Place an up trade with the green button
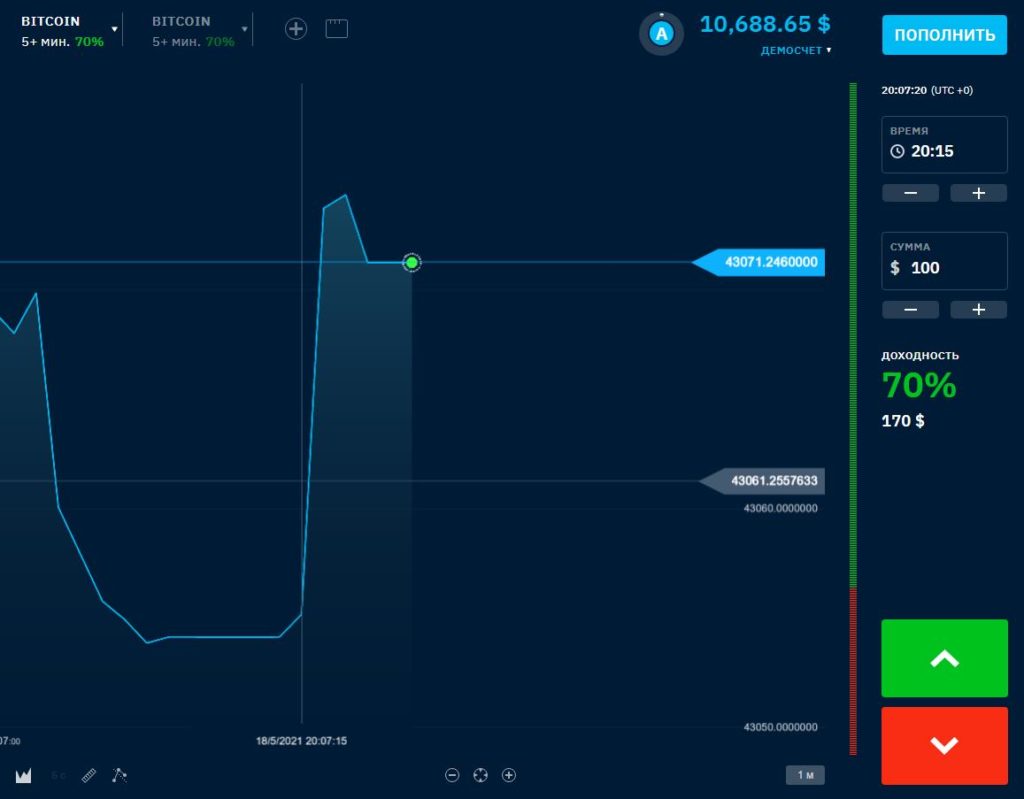The width and height of the screenshot is (1024, 799). [x=944, y=658]
